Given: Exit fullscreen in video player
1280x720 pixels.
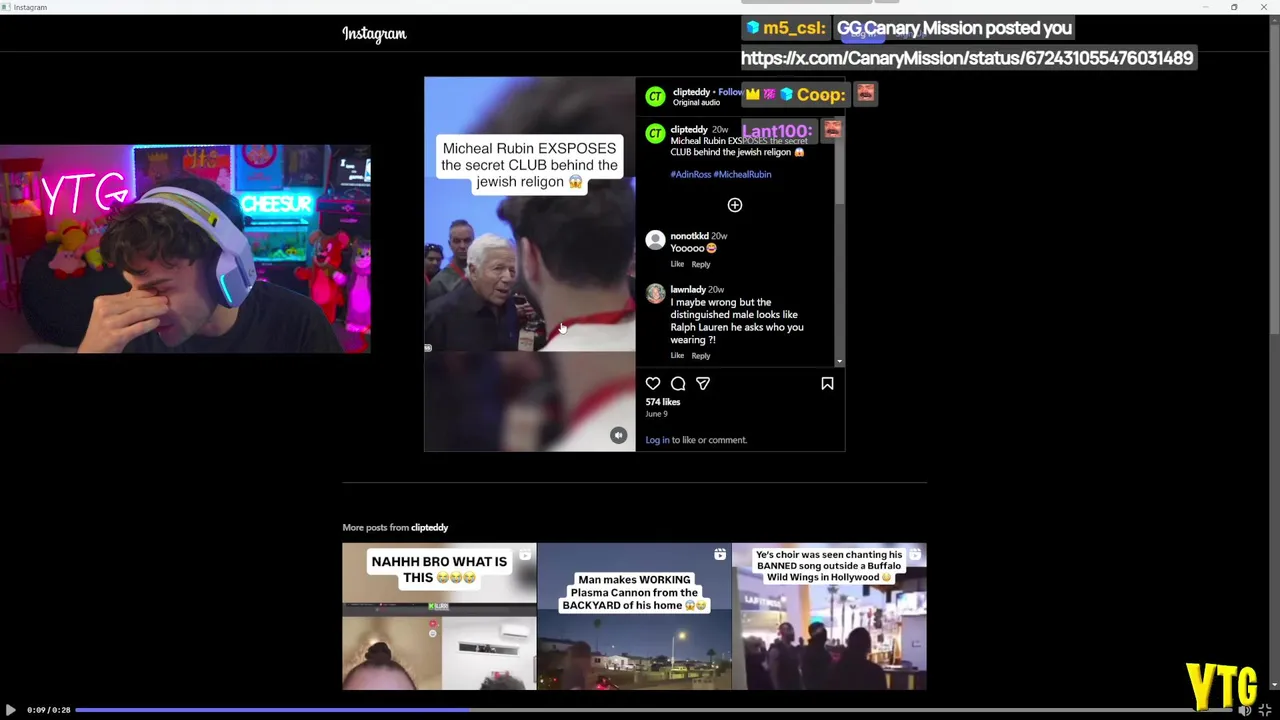Looking at the screenshot, I should click(x=1265, y=710).
